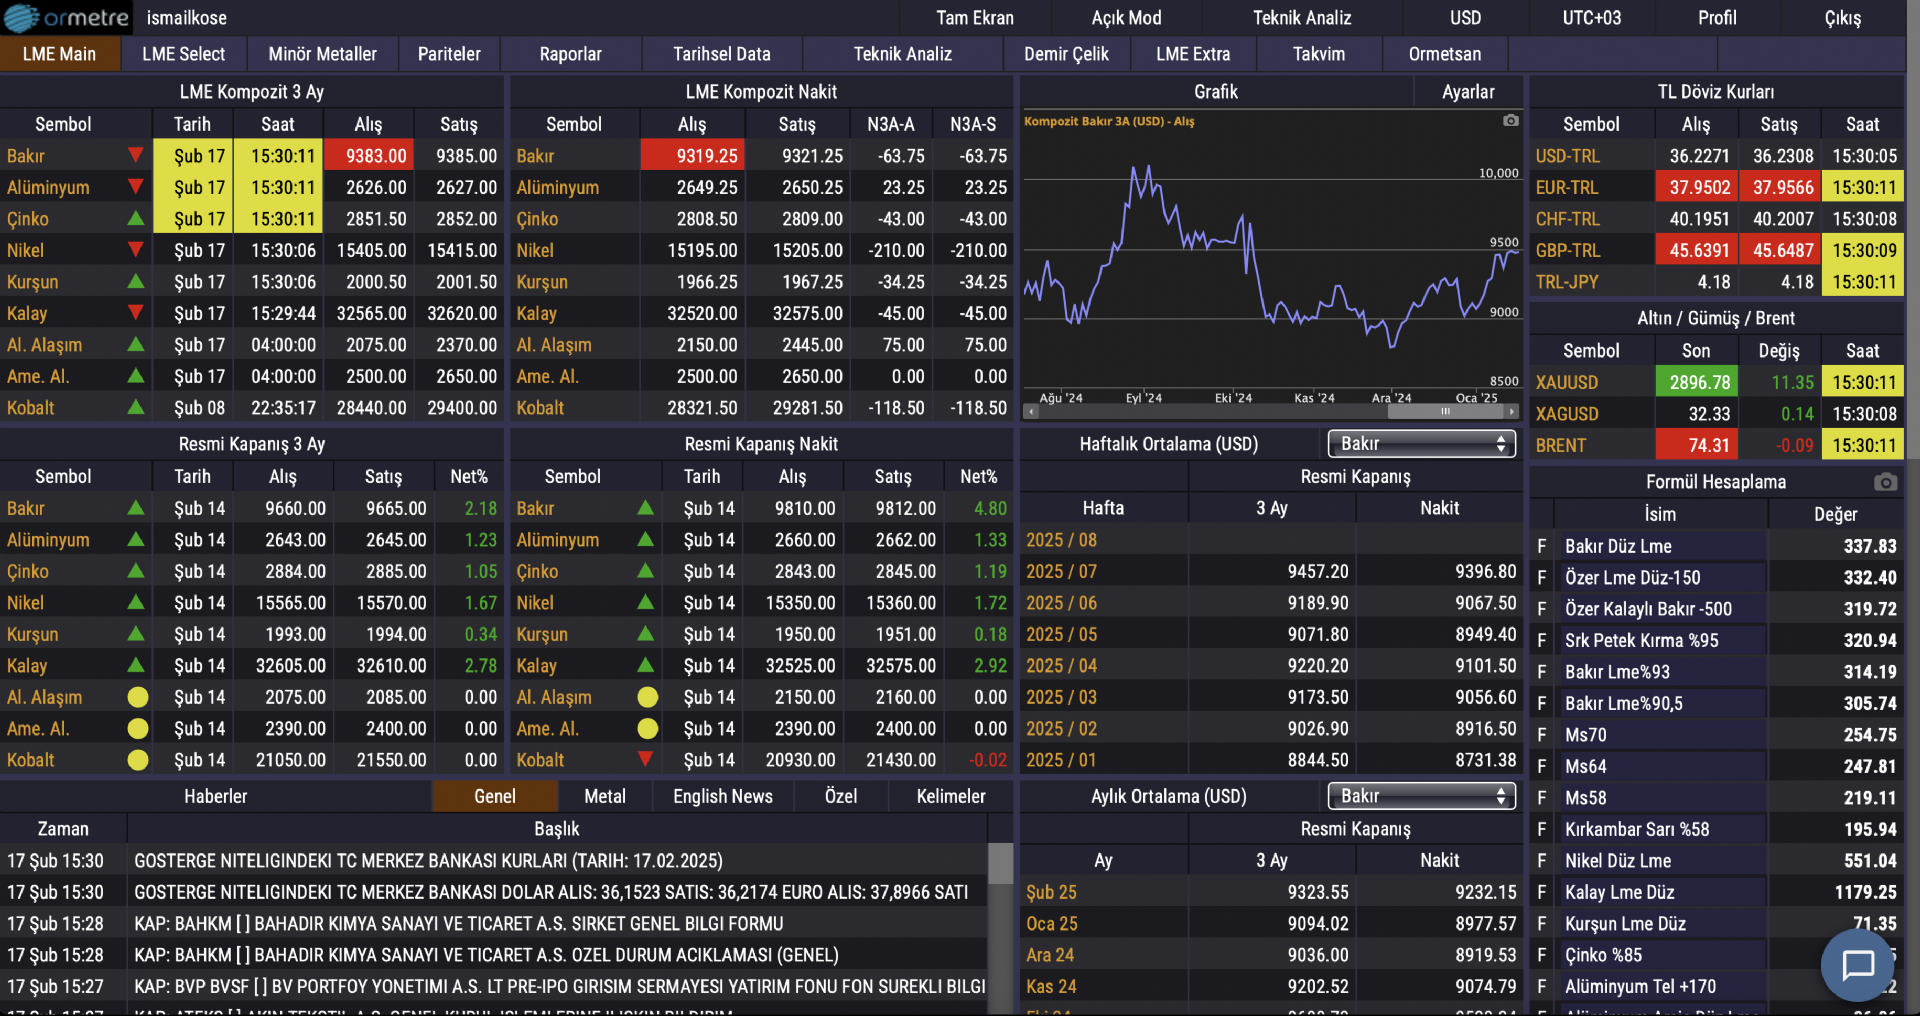Viewport: 1920px width, 1016px height.
Task: Click the camera icon in Formül Hesaplama
Action: [x=1885, y=482]
